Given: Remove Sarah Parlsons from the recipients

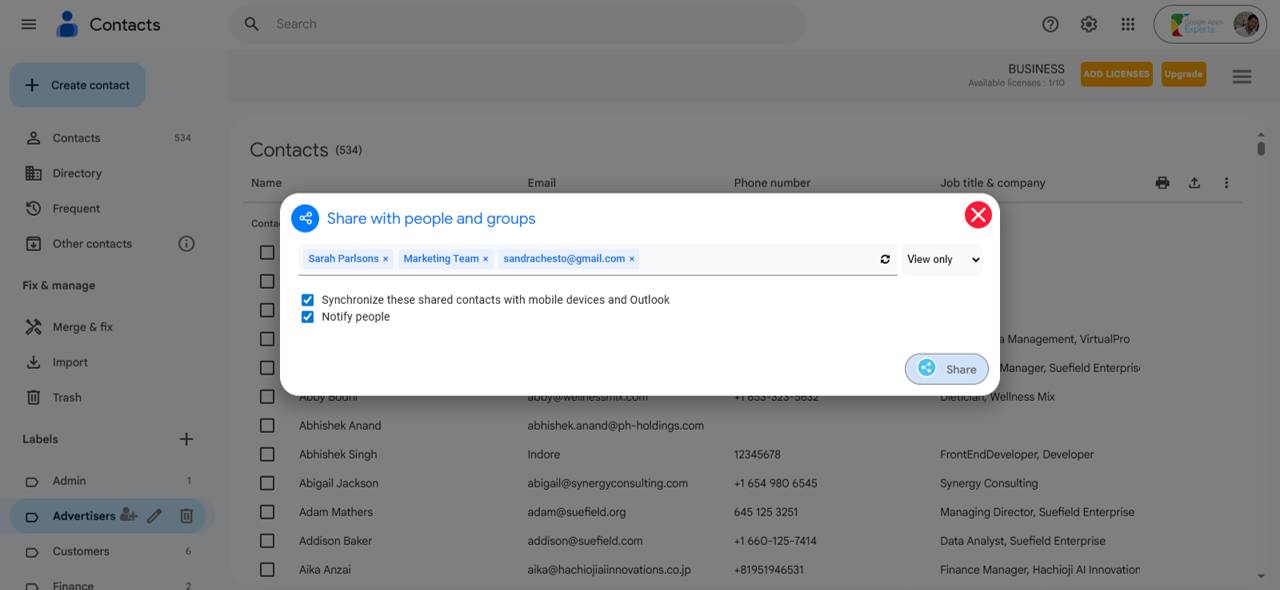Looking at the screenshot, I should click(x=385, y=259).
